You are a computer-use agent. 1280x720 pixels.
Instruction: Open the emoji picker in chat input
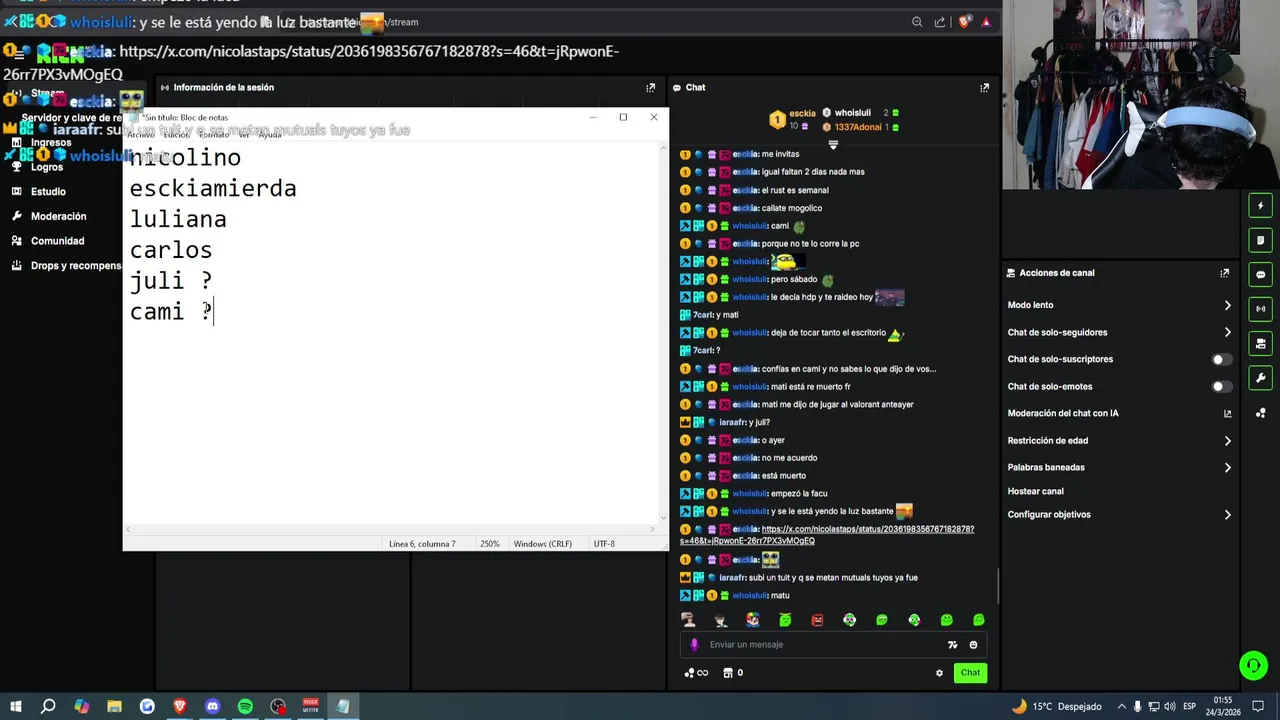coord(973,645)
